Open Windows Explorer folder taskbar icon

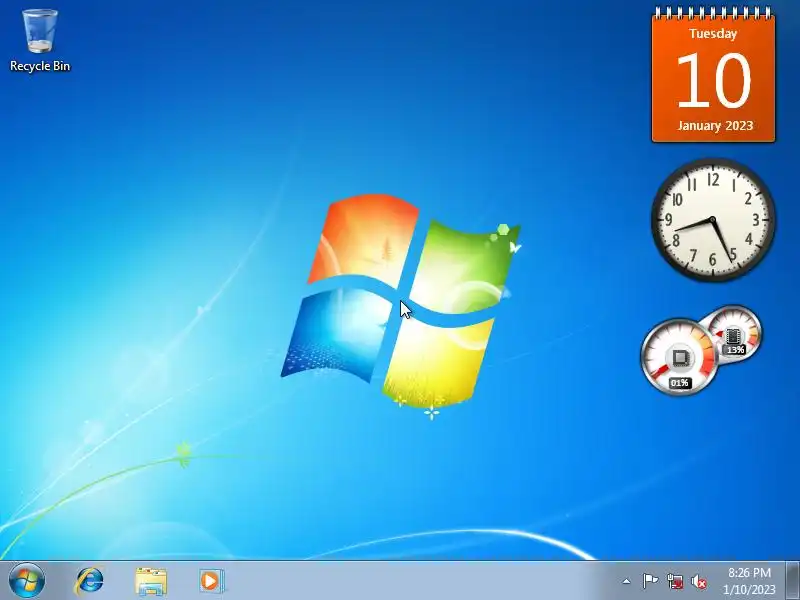click(151, 581)
